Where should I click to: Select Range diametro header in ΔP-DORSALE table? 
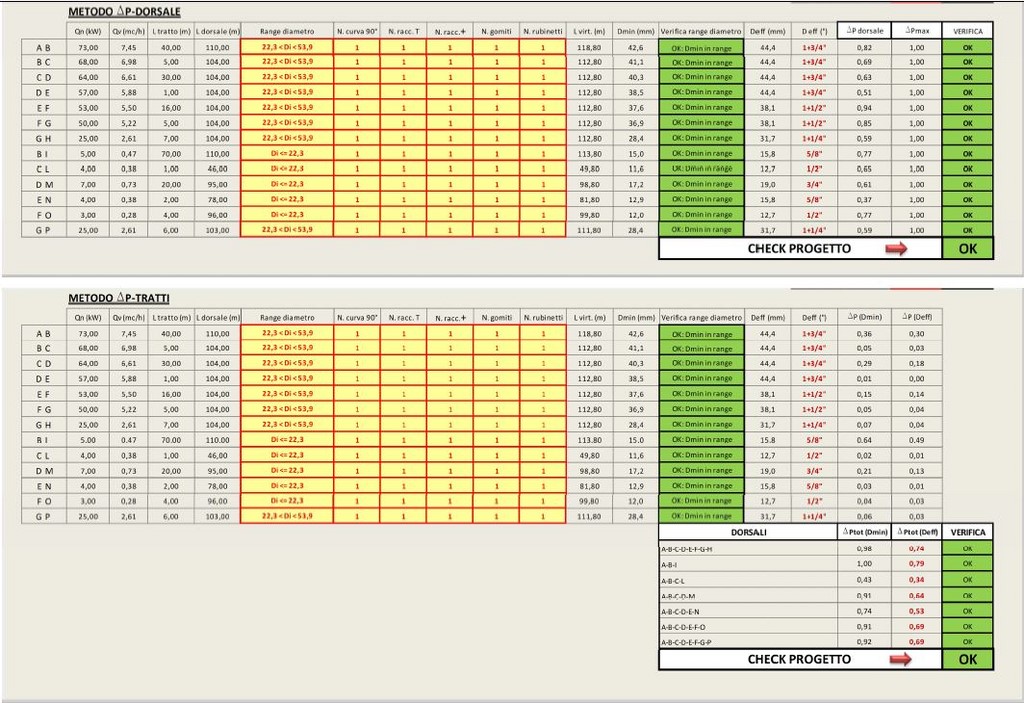[x=286, y=32]
